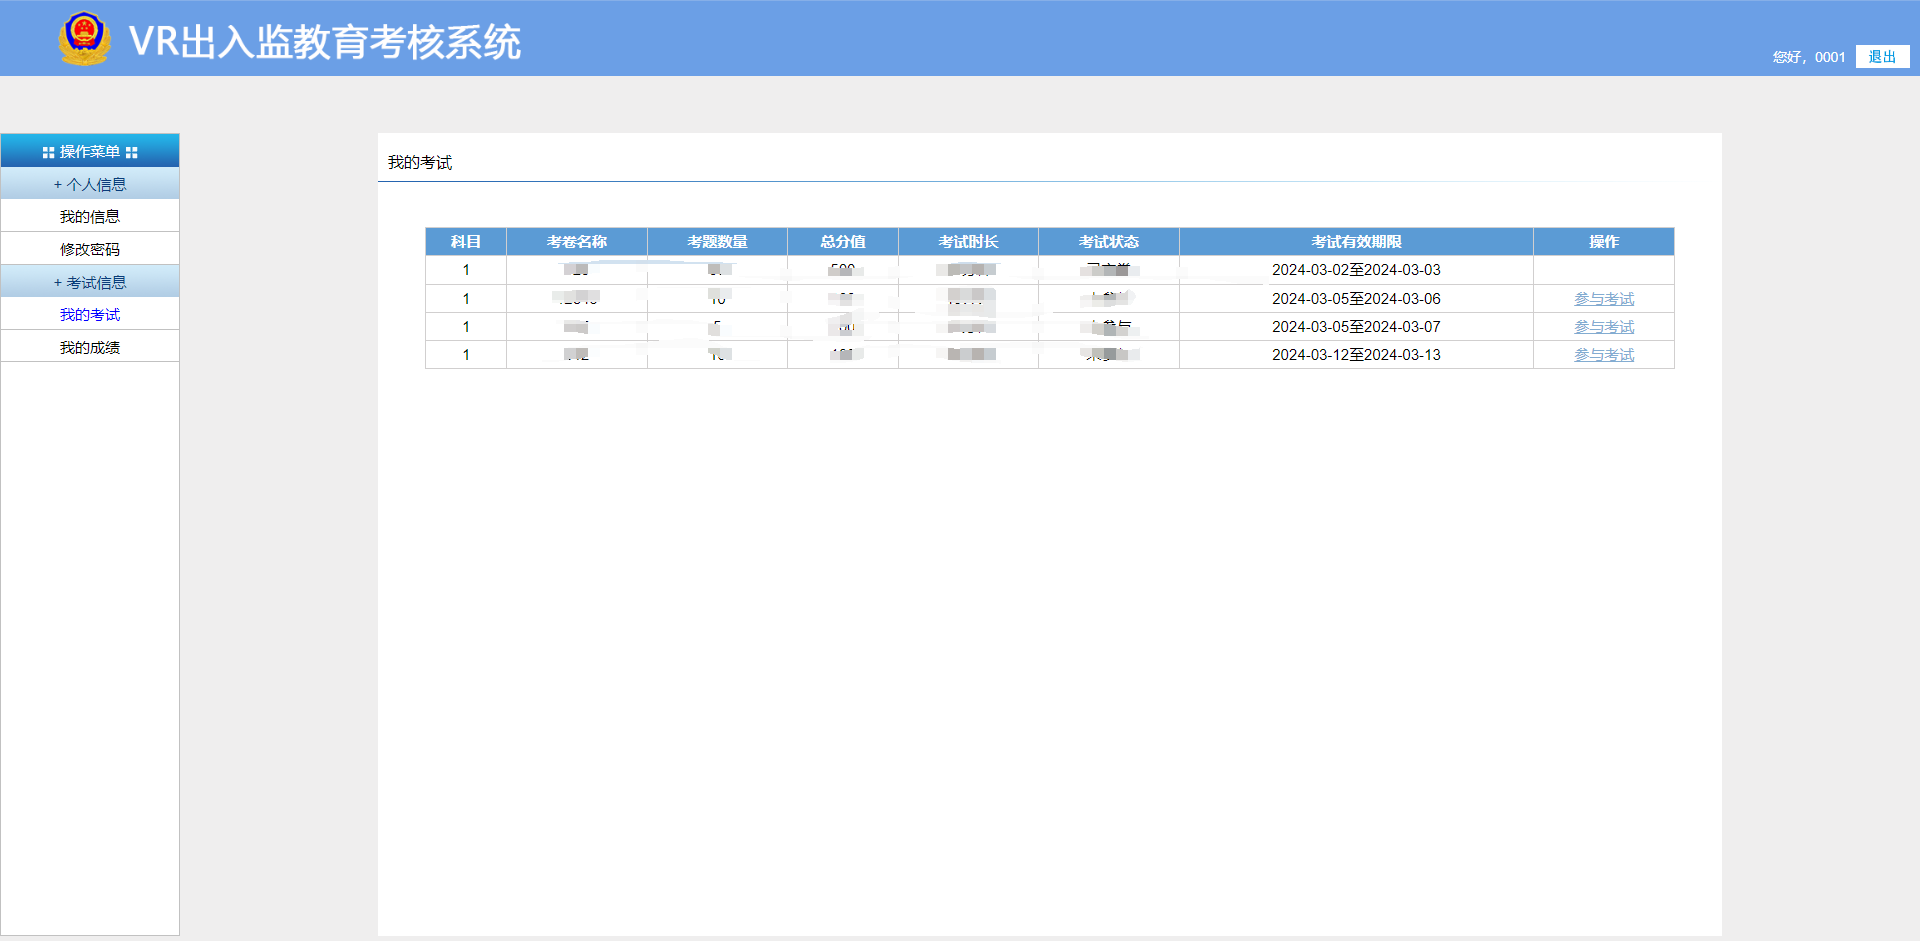
Task: Click the 您好, 0001 user greeting
Action: coord(1808,57)
